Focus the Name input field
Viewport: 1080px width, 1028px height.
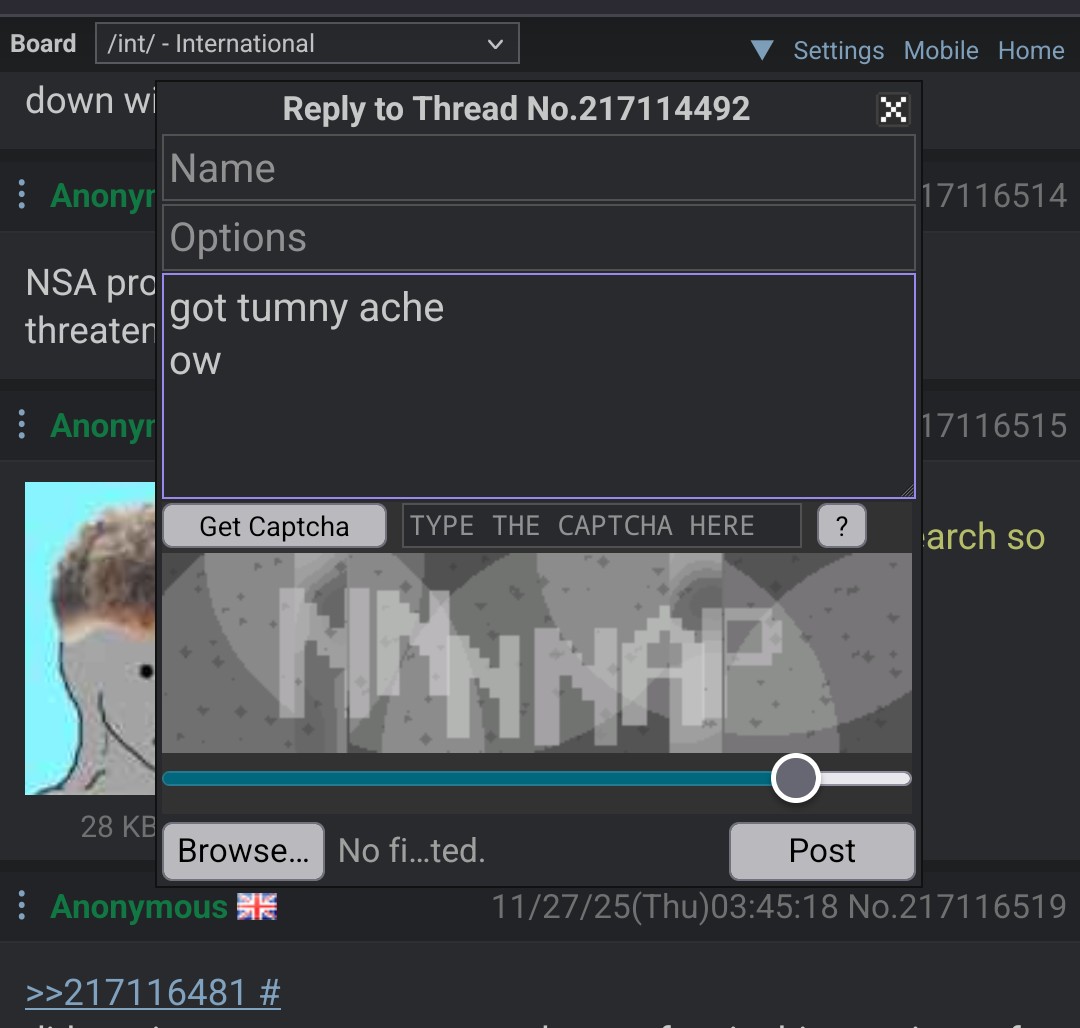point(539,168)
